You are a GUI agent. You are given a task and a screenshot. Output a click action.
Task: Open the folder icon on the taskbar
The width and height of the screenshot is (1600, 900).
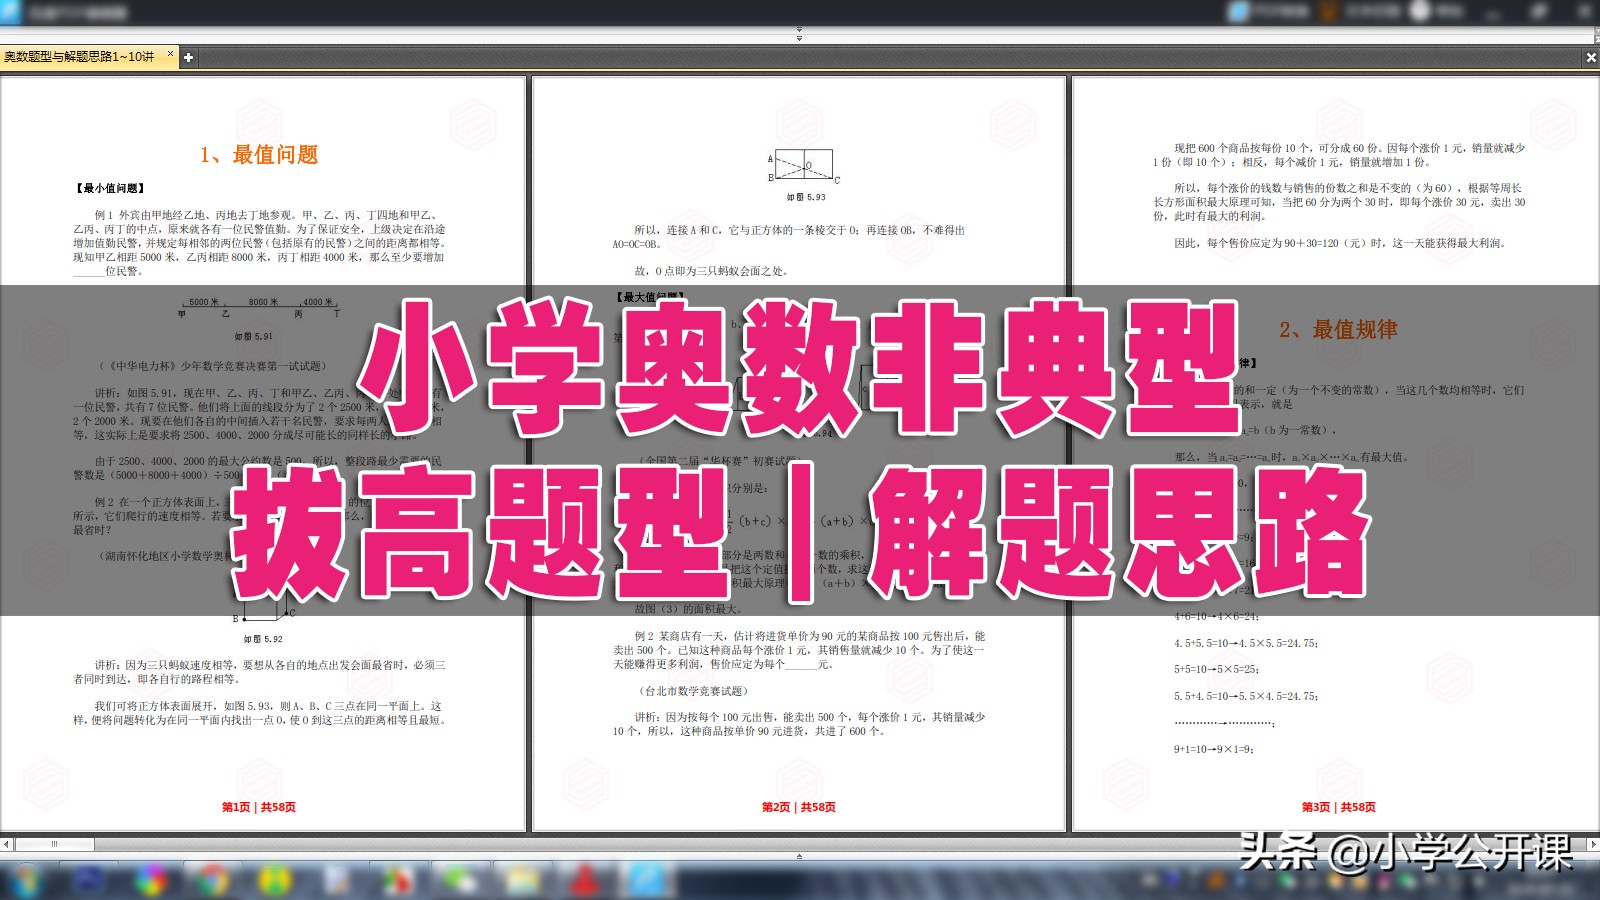521,882
